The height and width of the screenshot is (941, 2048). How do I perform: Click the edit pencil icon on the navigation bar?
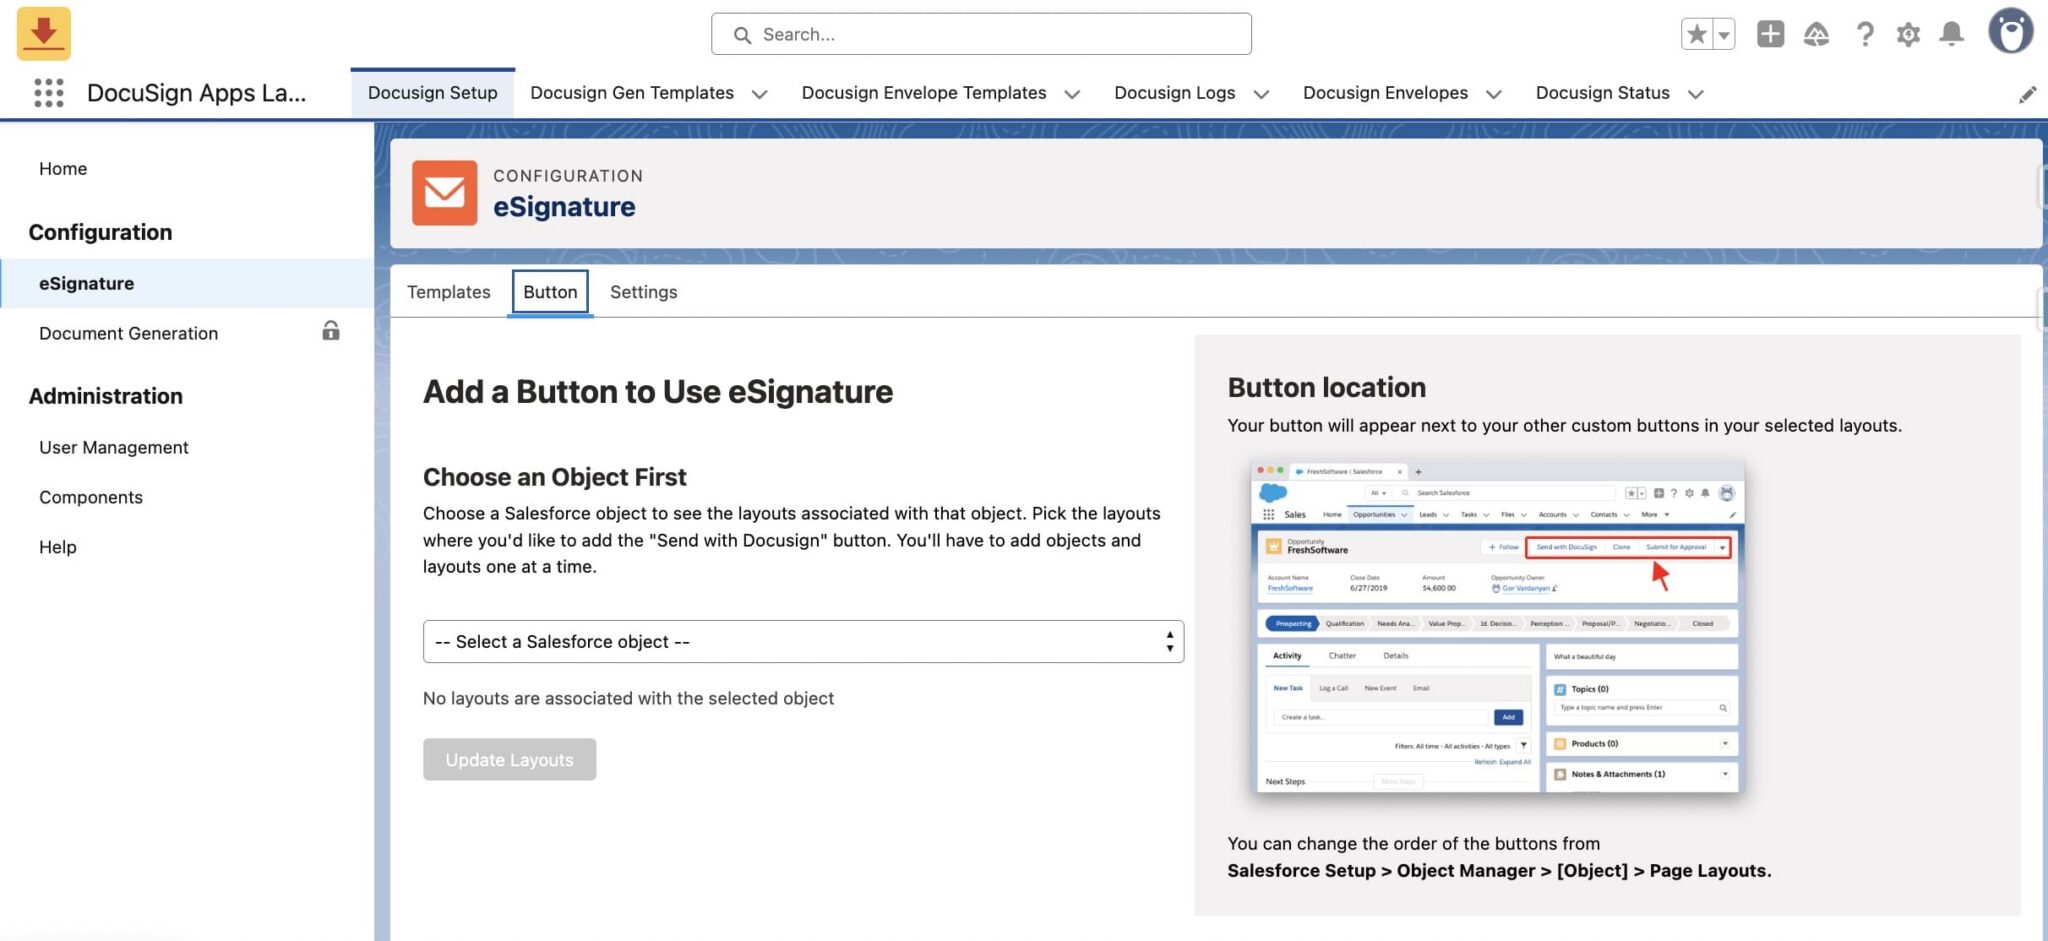pos(2029,93)
